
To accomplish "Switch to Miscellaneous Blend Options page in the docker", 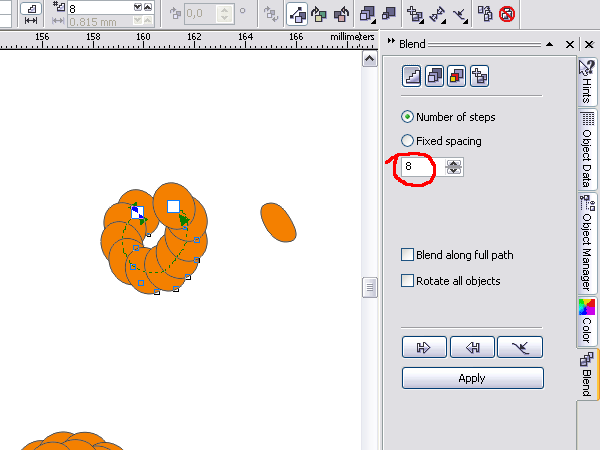I will [479, 76].
